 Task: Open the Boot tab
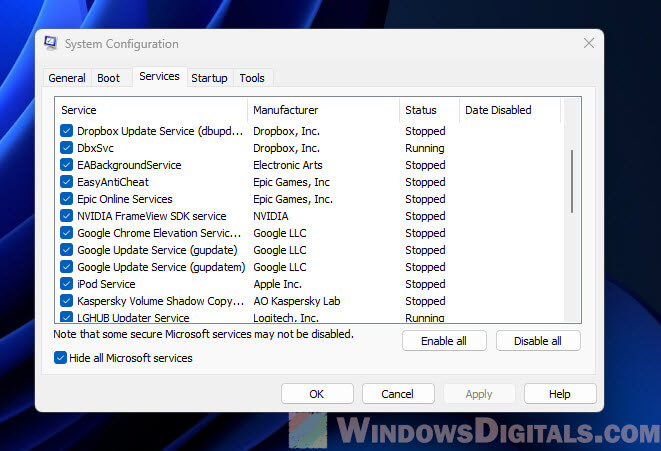click(108, 78)
